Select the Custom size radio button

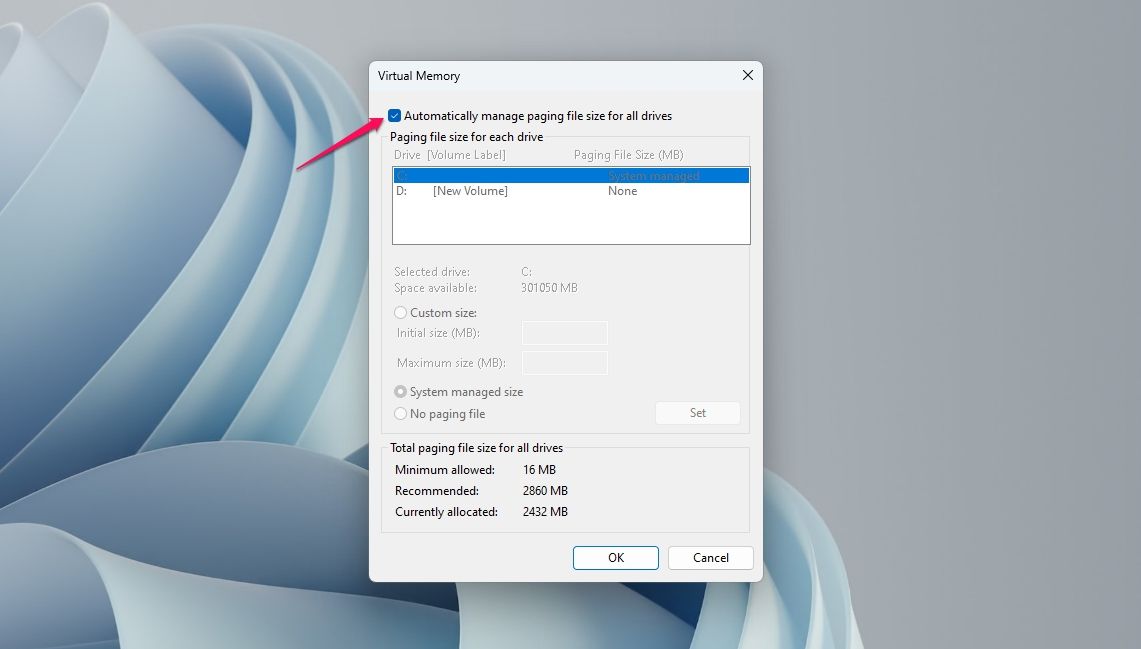click(400, 312)
